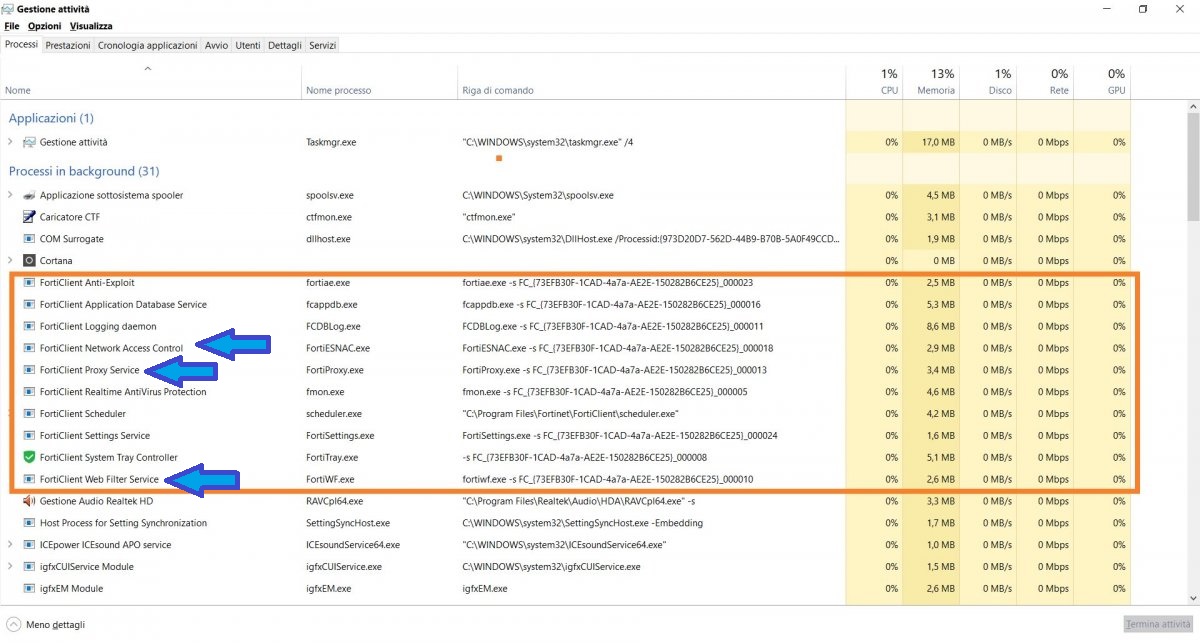Open the Opzioni menu

(x=44, y=26)
